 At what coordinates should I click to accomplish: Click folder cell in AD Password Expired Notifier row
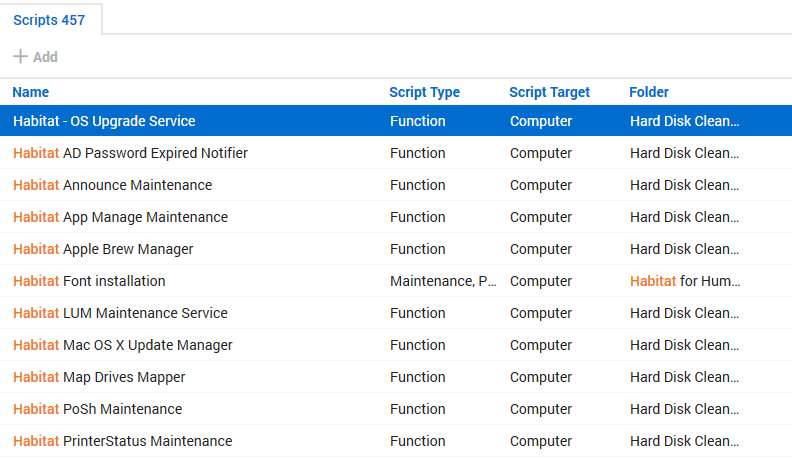pos(684,153)
